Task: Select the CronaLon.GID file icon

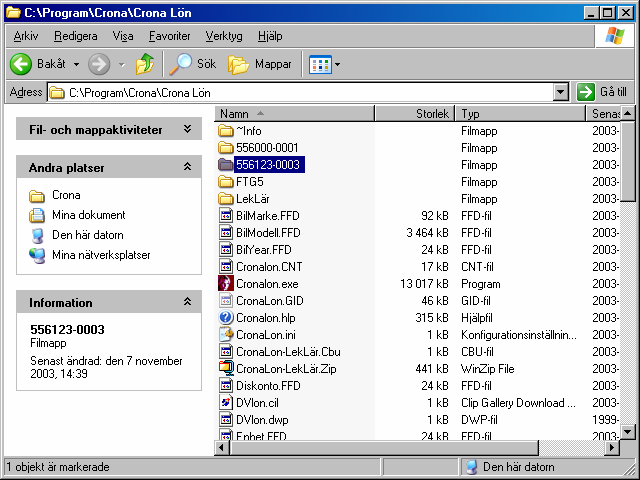Action: (x=226, y=301)
